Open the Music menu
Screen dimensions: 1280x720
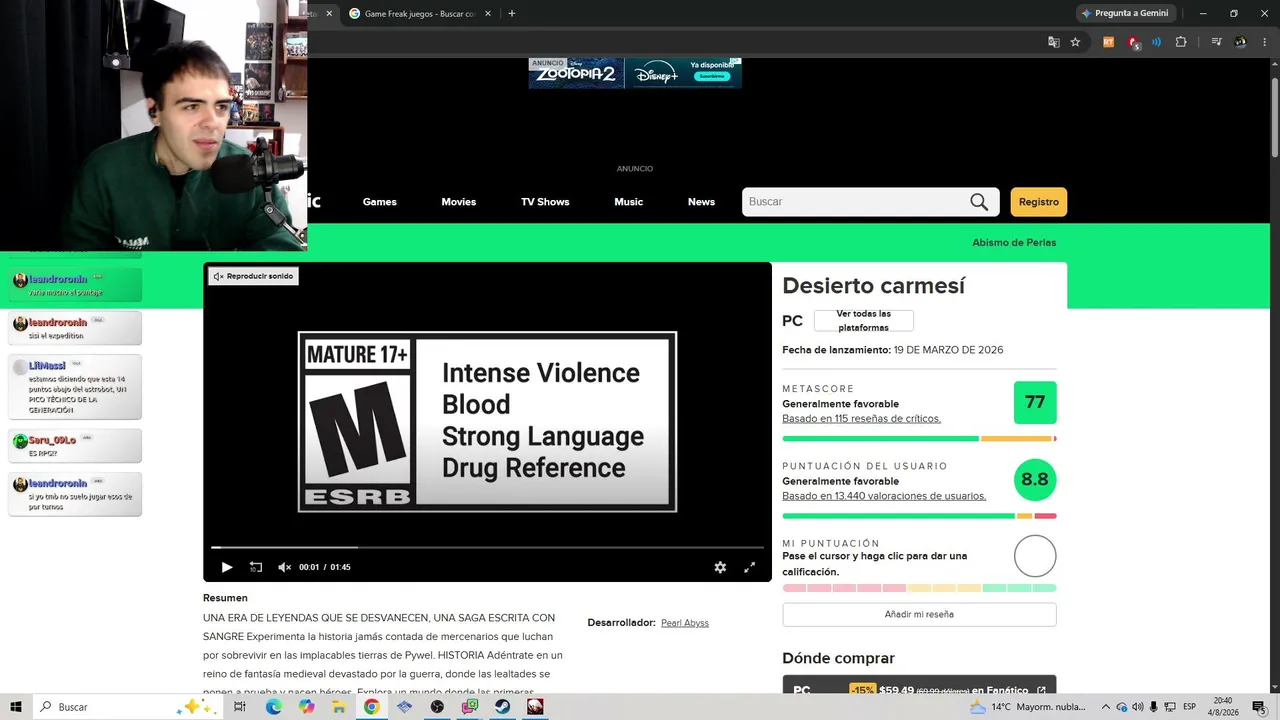coord(629,202)
